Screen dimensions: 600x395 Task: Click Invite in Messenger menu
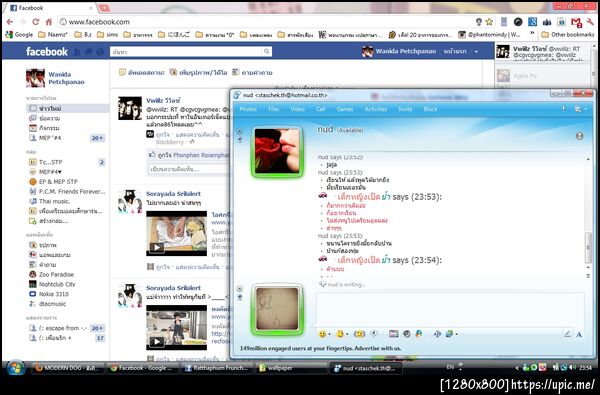pos(405,109)
